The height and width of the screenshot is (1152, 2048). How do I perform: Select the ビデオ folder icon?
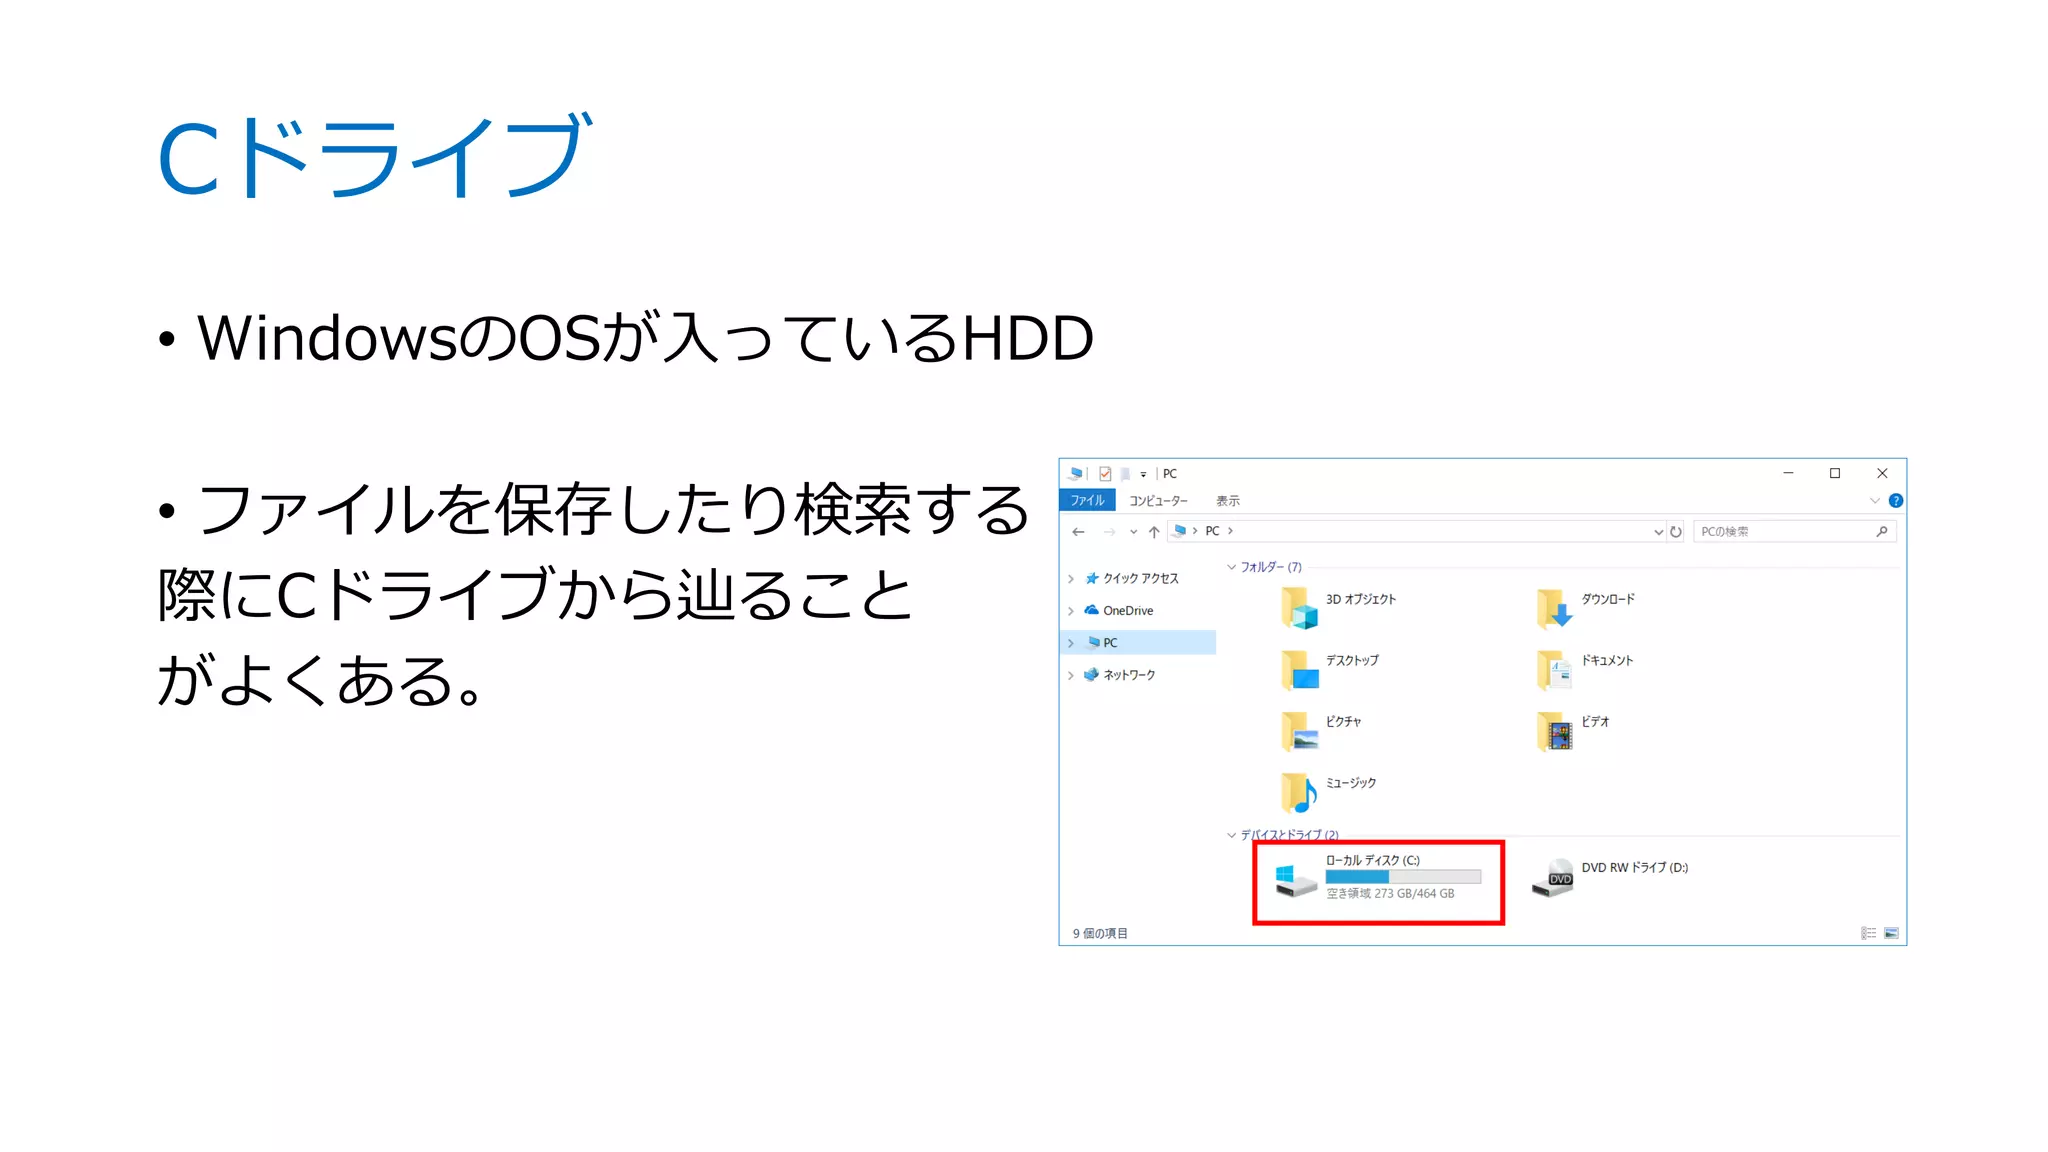tap(1554, 731)
